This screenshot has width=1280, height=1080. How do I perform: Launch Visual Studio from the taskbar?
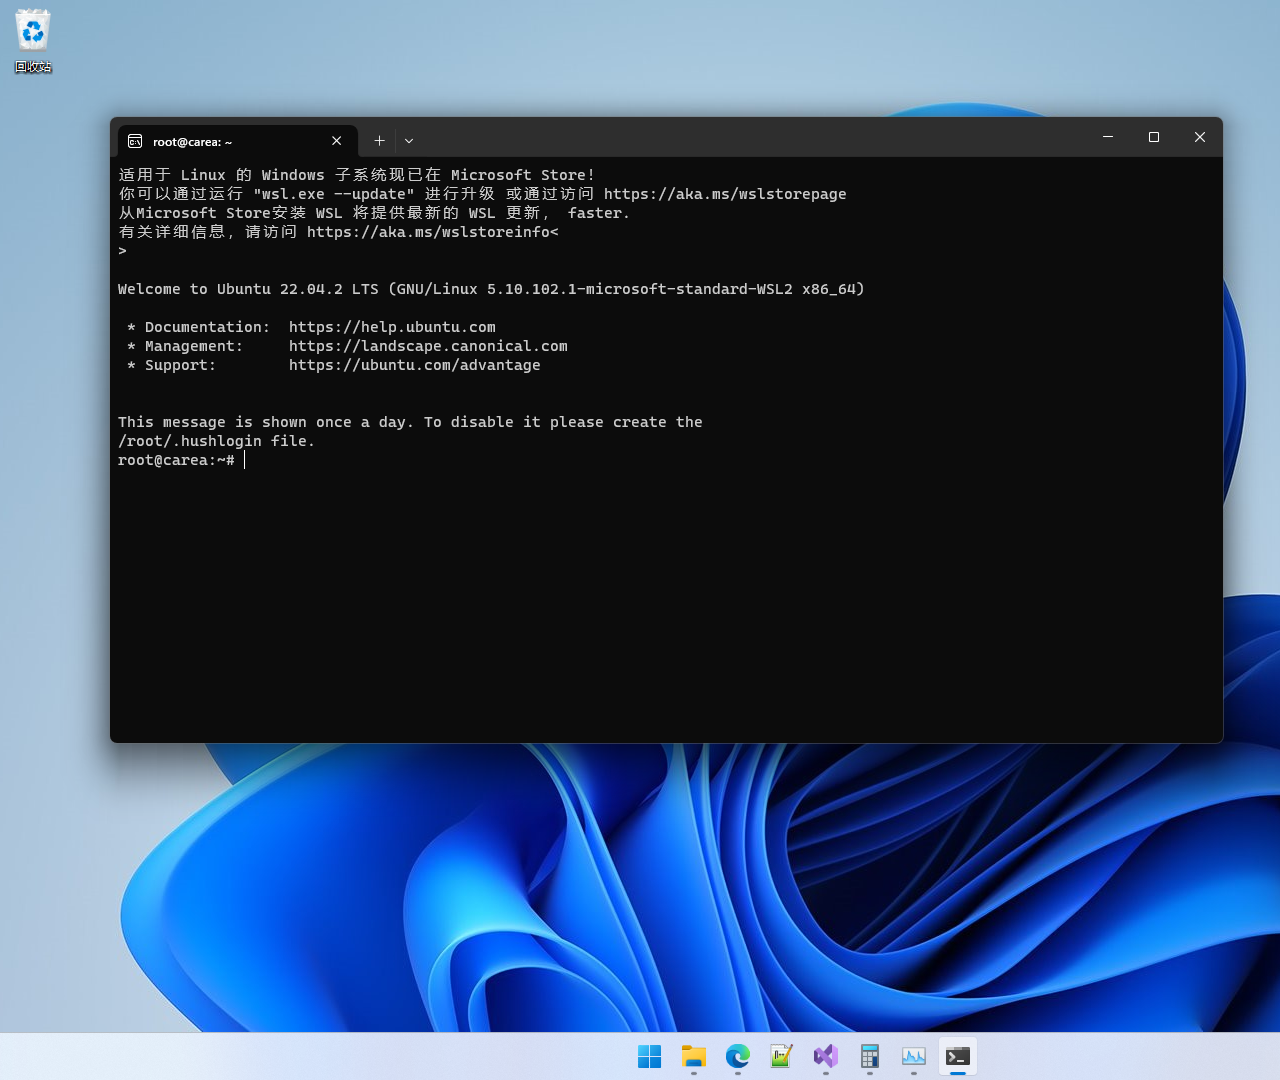(x=825, y=1056)
